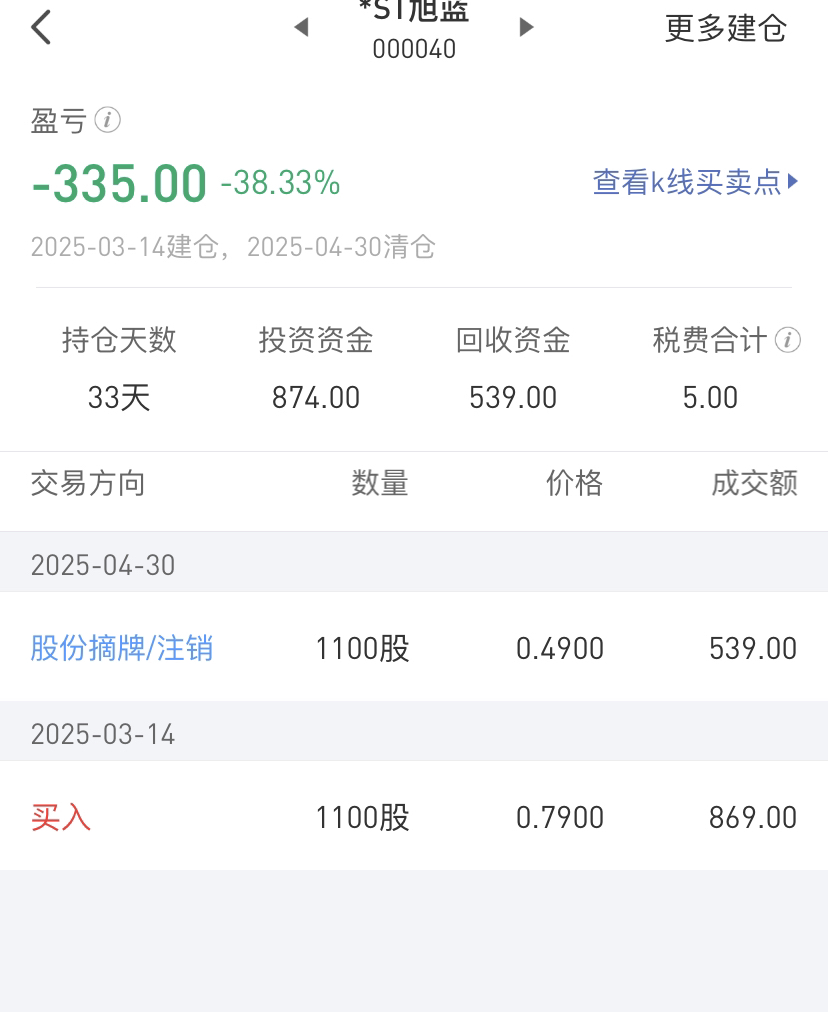Open 买入 transaction entry

click(61, 817)
